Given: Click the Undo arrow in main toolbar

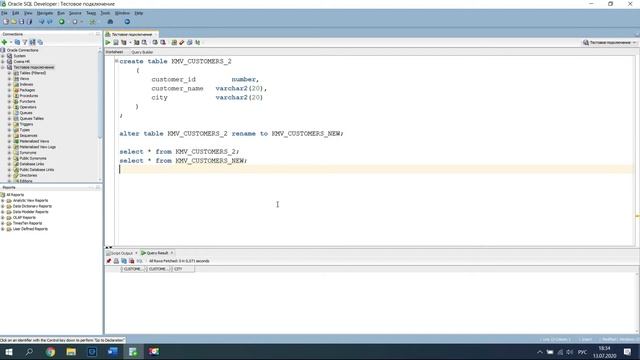Looking at the screenshot, I should coord(42,22).
